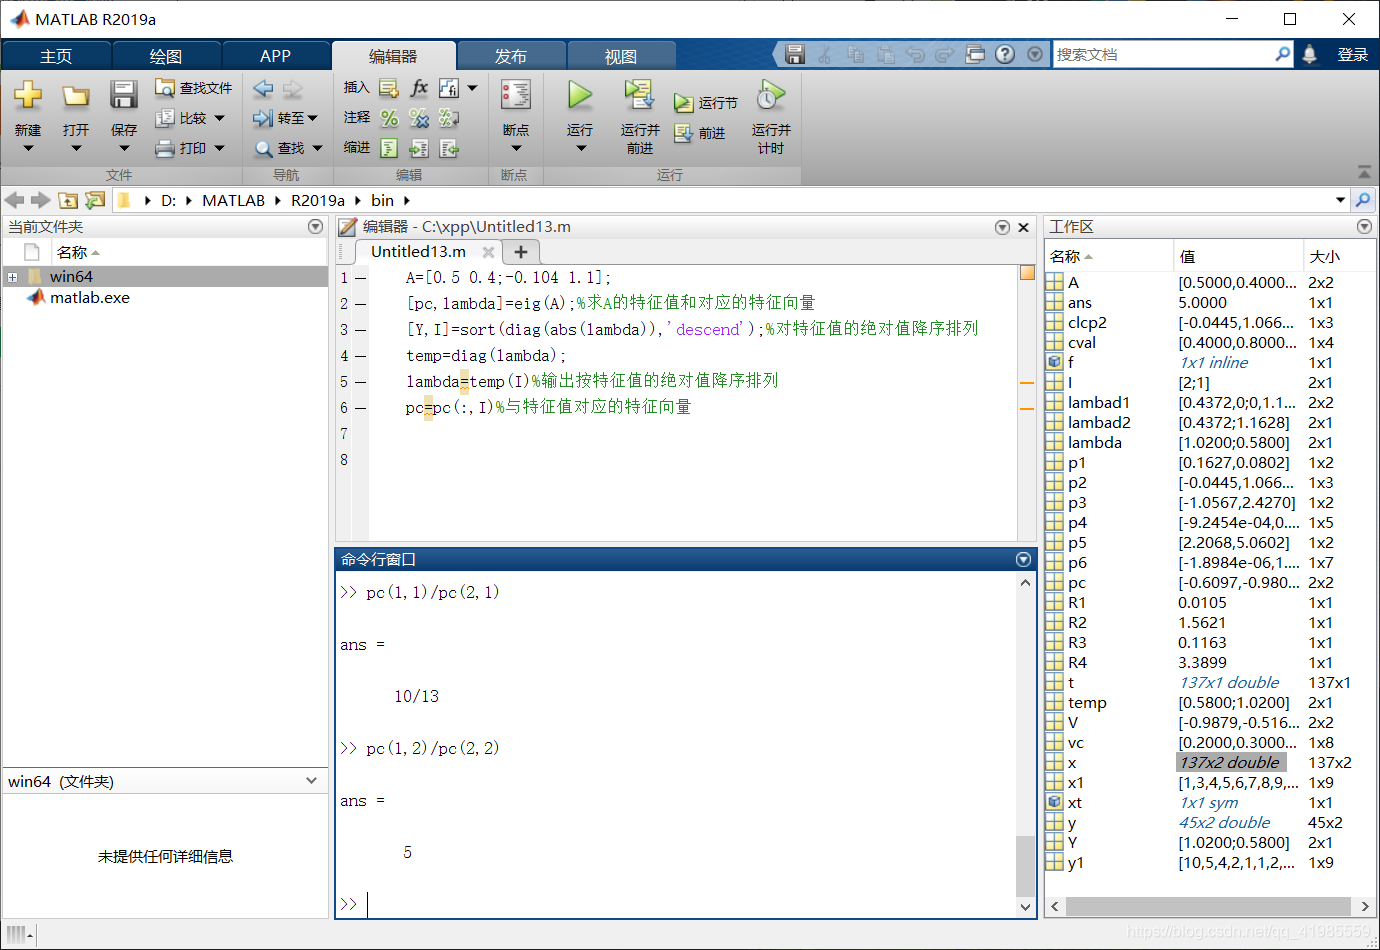Click the browse for folder icon
Image resolution: width=1380 pixels, height=950 pixels.
coord(95,200)
